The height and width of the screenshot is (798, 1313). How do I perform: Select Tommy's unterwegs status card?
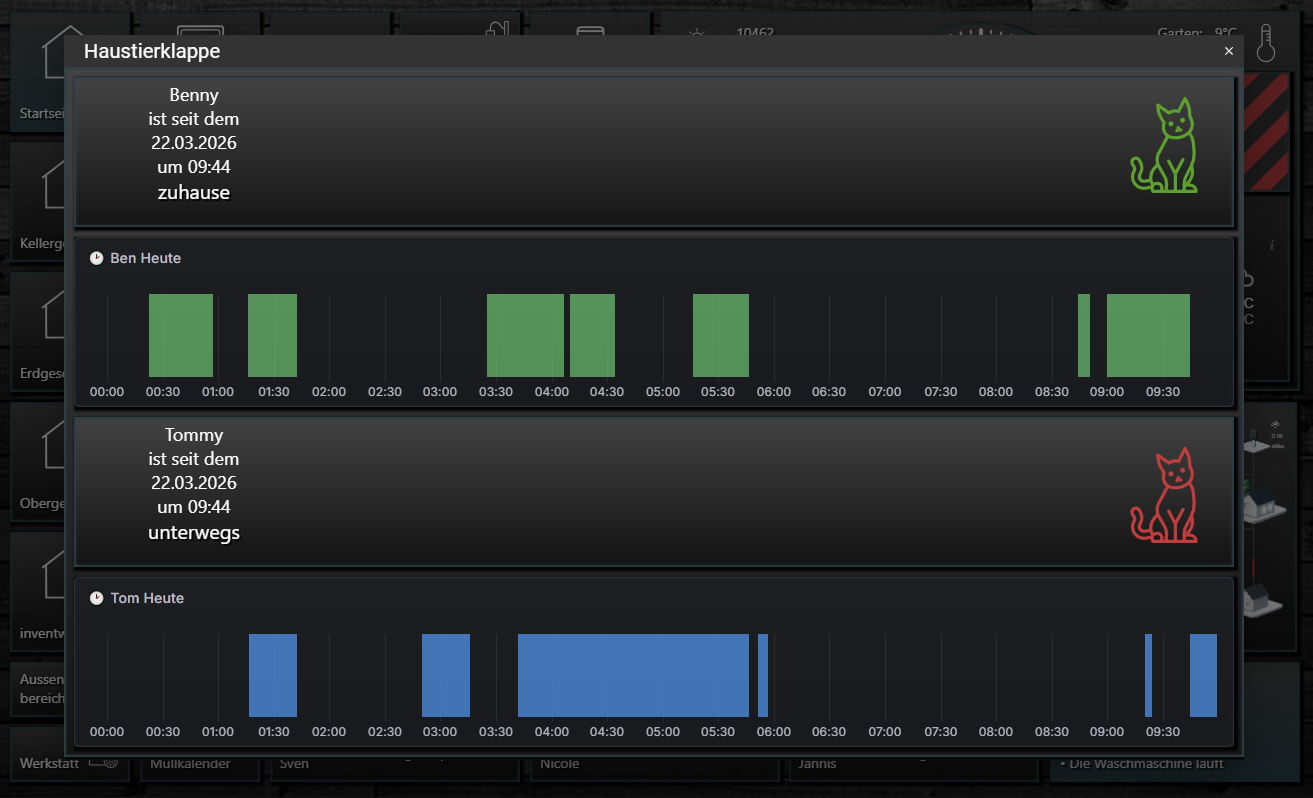click(654, 491)
